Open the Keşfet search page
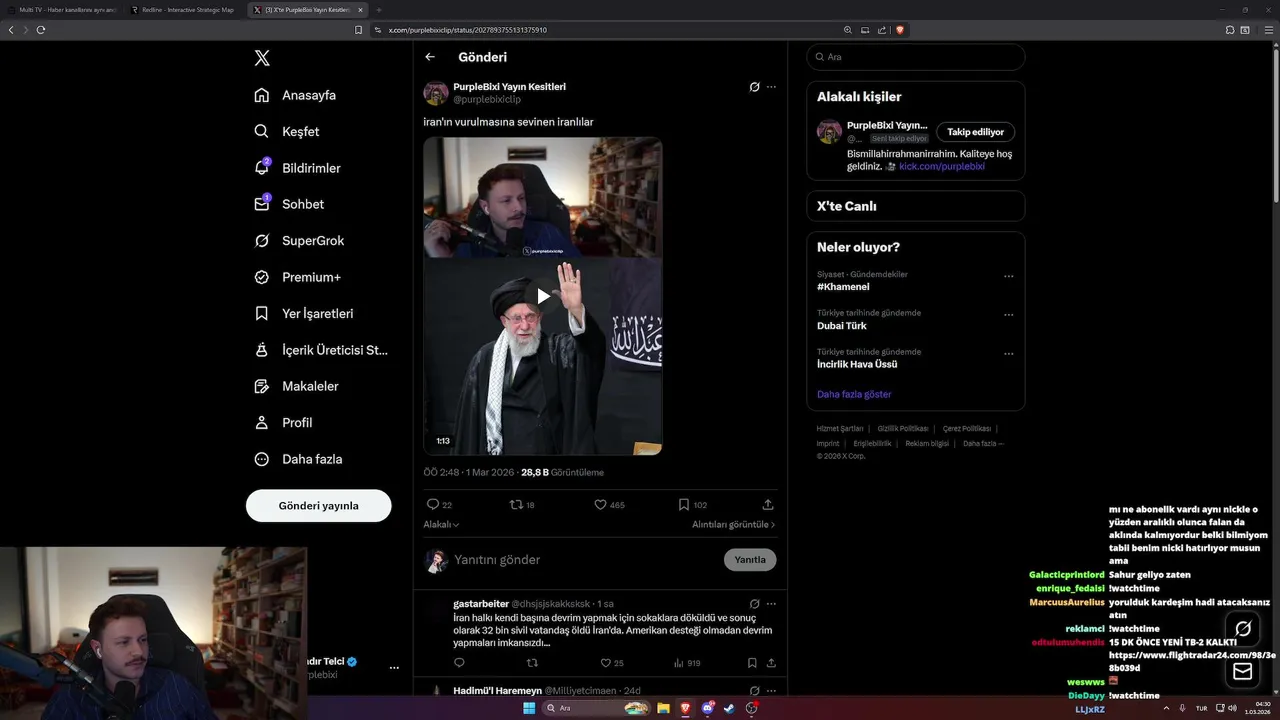The image size is (1280, 720). point(287,131)
